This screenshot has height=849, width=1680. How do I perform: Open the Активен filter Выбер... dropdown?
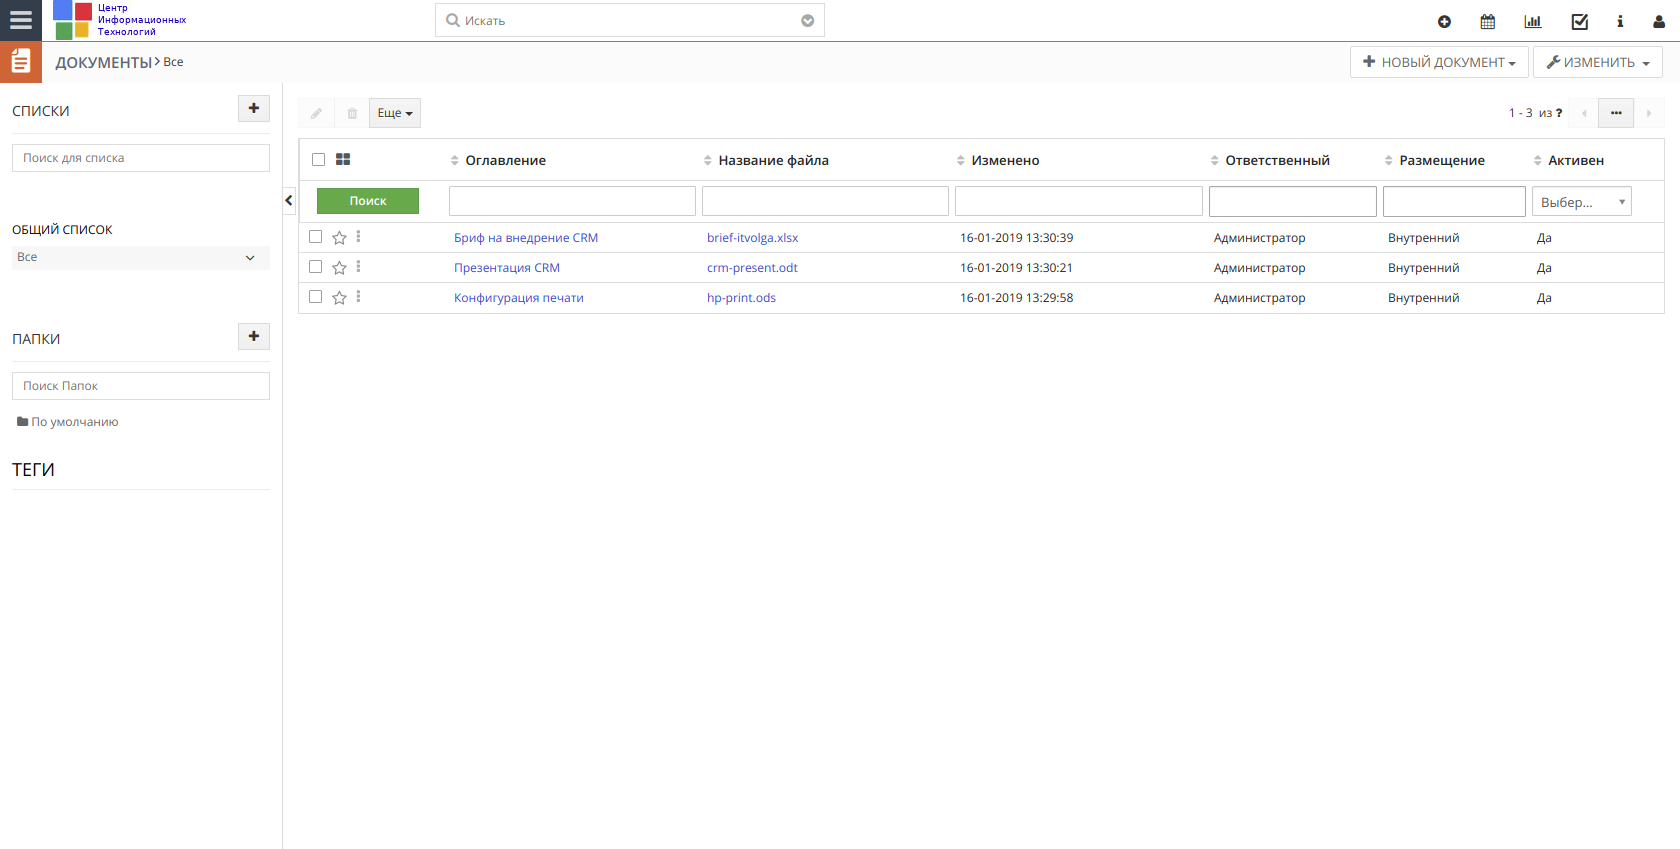(1582, 201)
